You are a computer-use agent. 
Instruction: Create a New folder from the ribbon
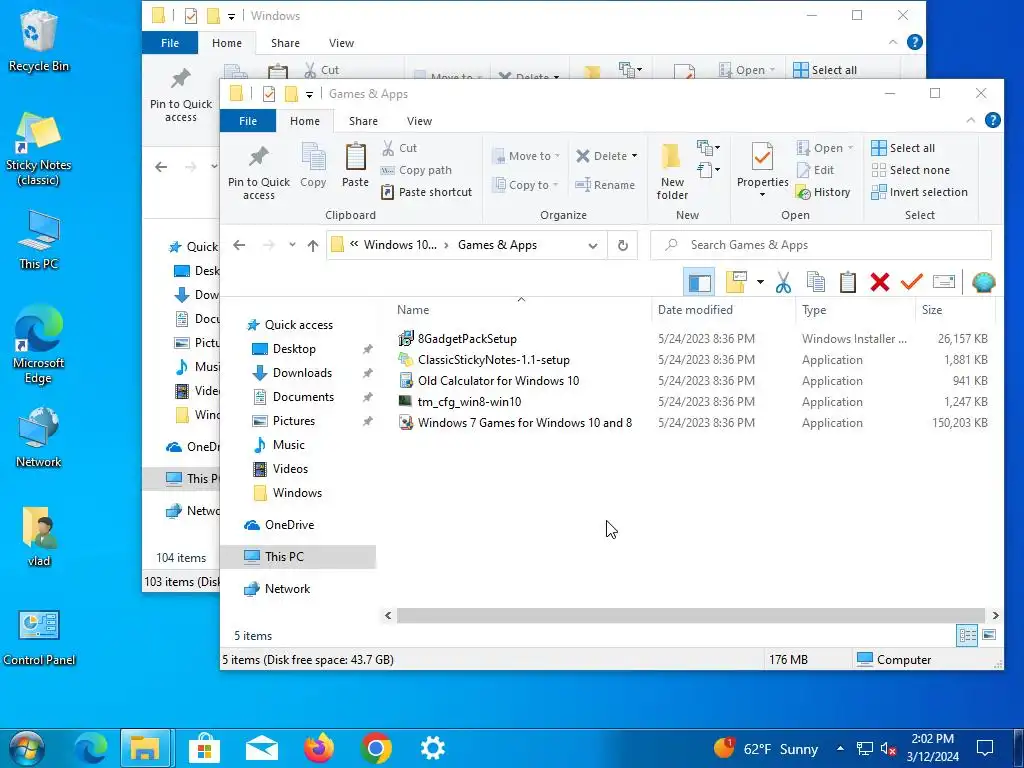pyautogui.click(x=672, y=172)
